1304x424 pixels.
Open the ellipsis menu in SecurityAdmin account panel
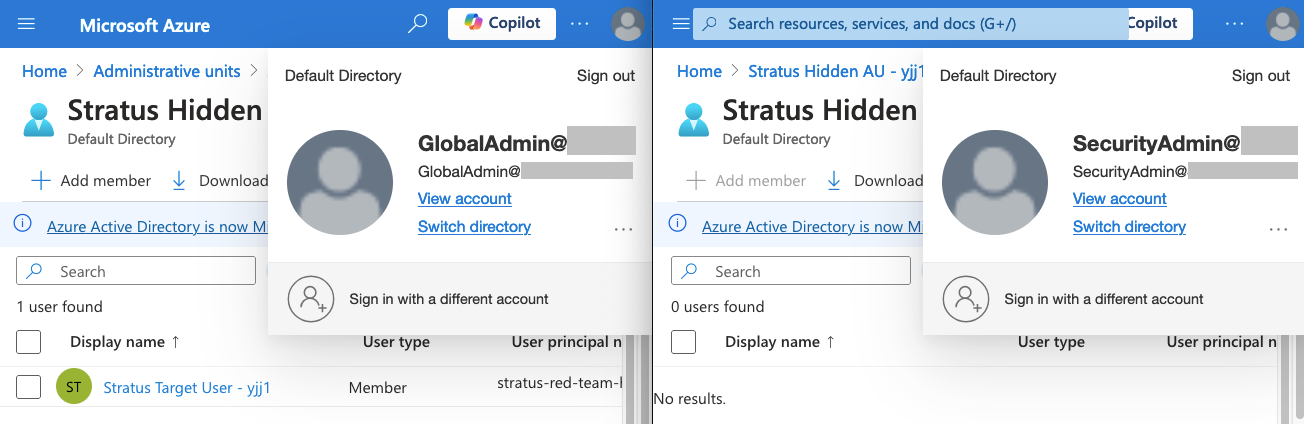pyautogui.click(x=1278, y=229)
